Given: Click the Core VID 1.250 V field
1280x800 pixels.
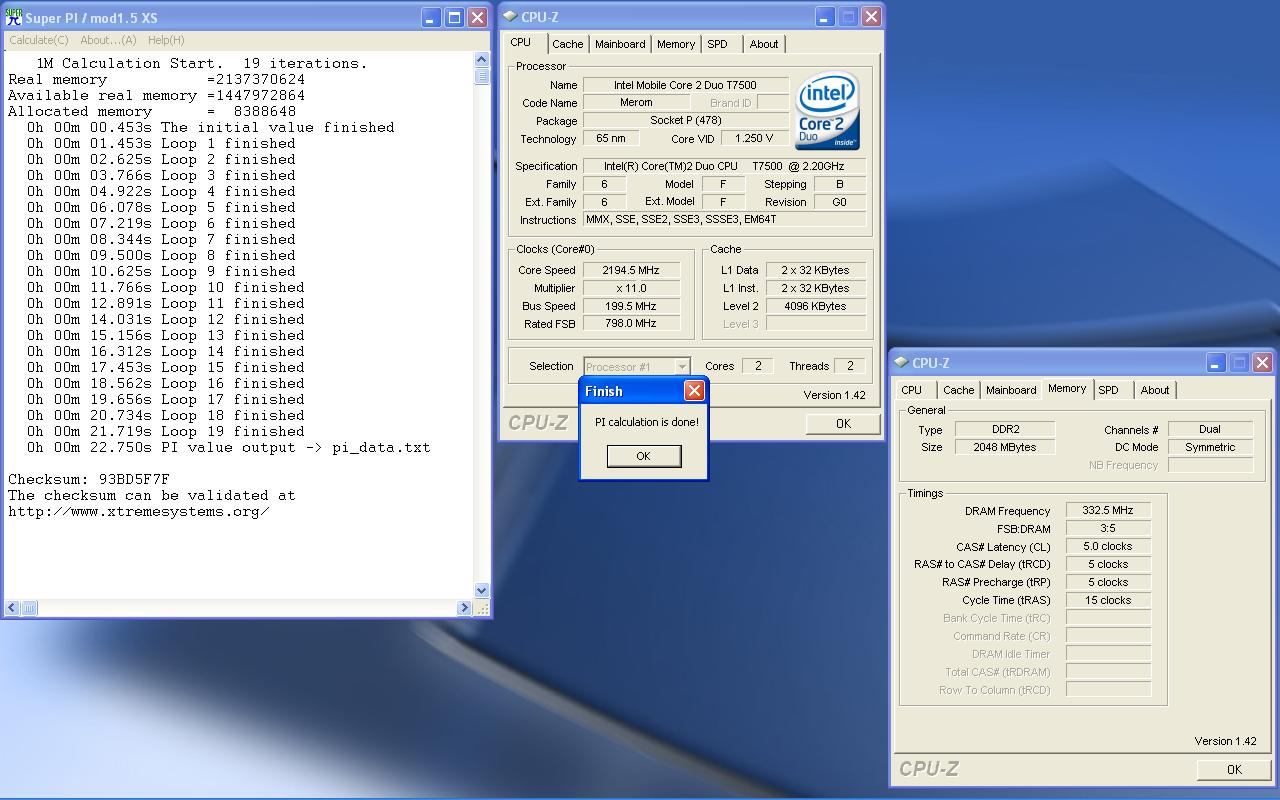Looking at the screenshot, I should tap(753, 139).
